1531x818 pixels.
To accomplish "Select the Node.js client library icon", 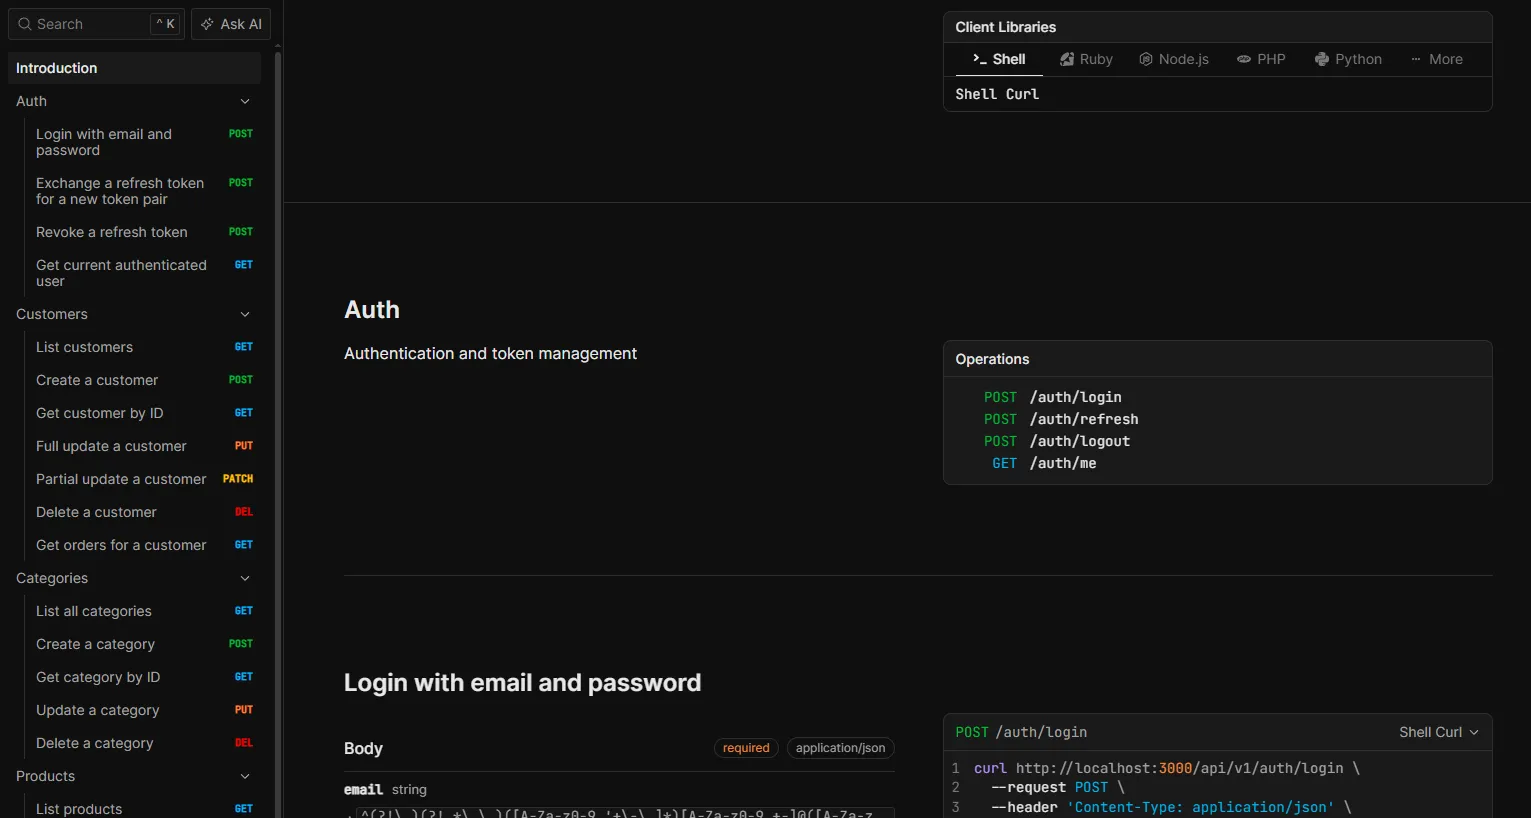I will click(1145, 59).
